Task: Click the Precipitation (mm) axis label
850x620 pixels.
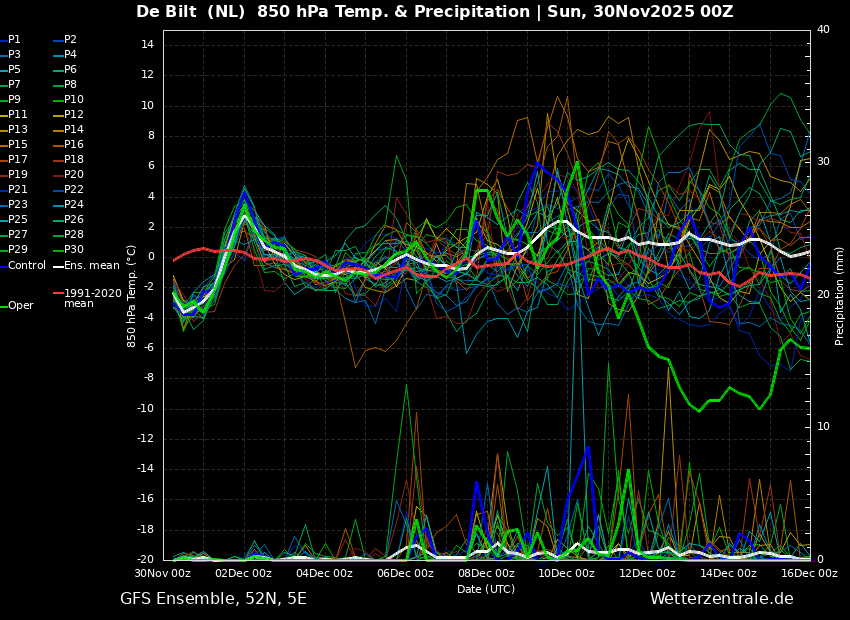Action: 840,296
